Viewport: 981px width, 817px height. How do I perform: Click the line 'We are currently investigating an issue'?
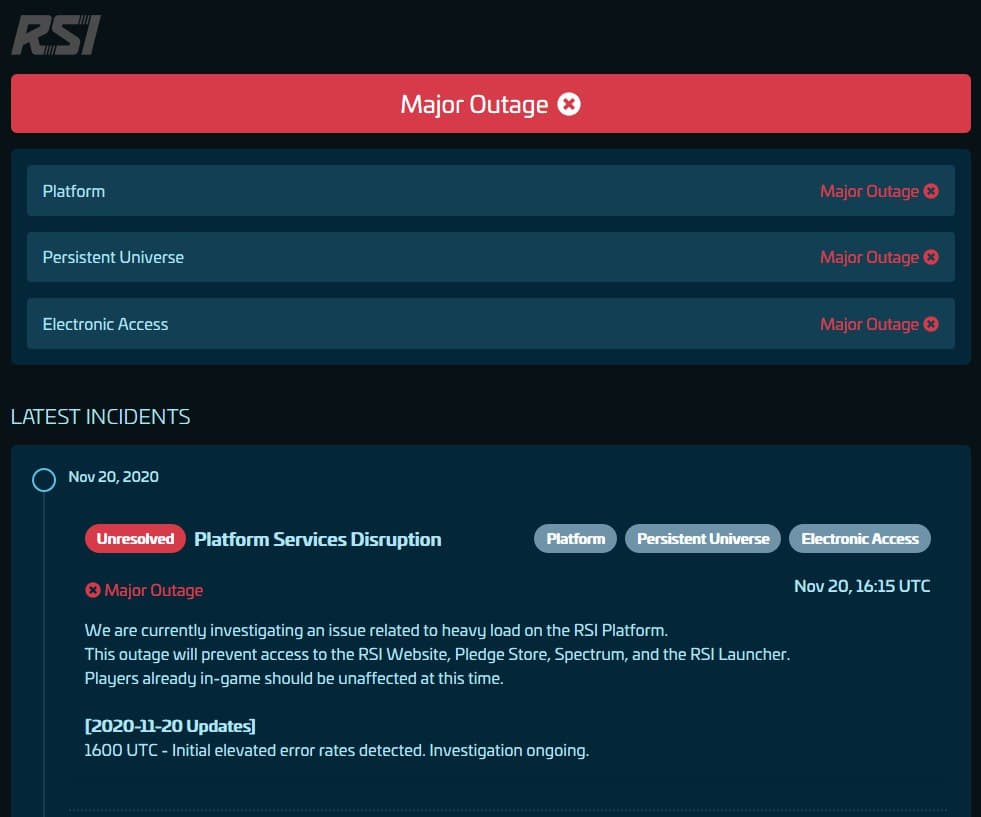click(x=376, y=631)
